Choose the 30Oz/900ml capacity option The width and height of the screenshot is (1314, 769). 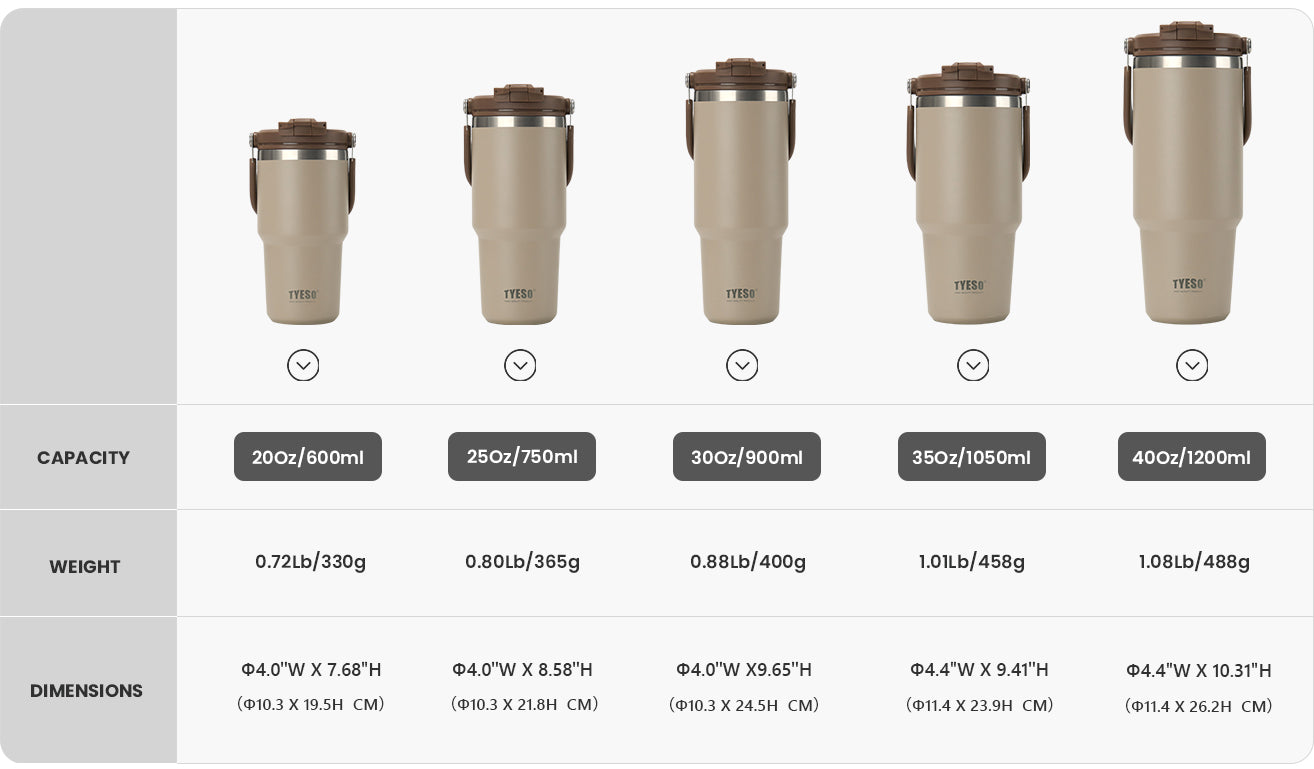tap(747, 457)
